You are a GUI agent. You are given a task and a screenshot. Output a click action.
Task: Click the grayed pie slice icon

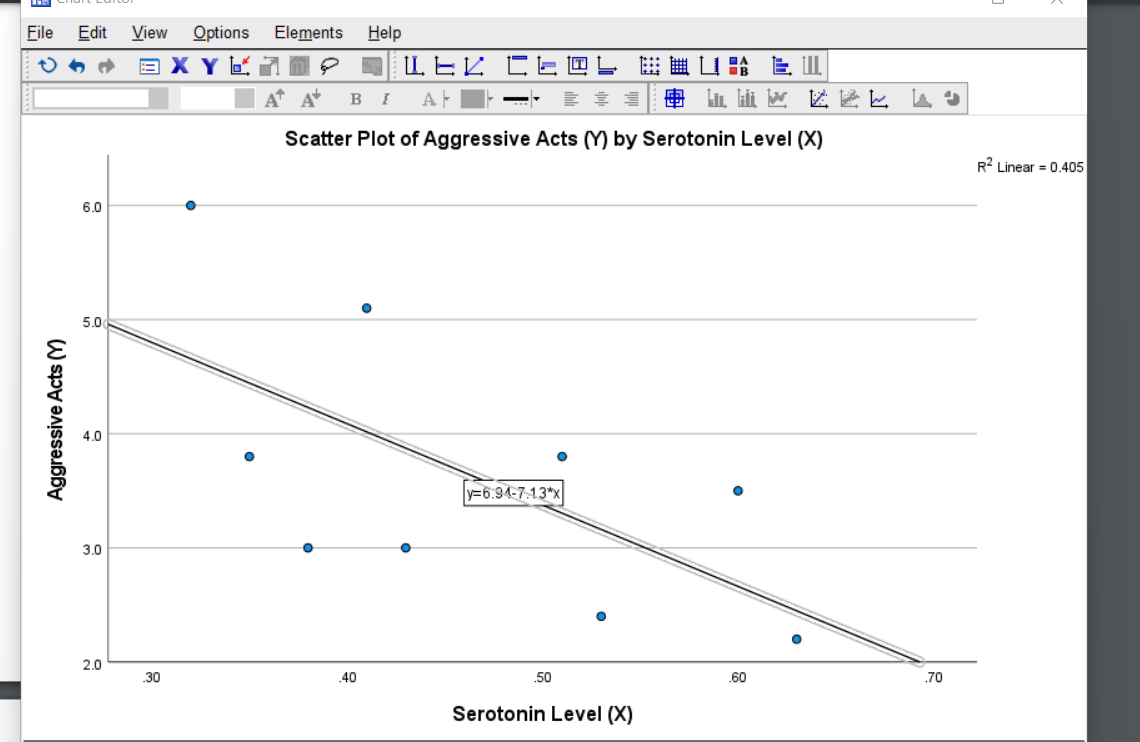tap(952, 98)
